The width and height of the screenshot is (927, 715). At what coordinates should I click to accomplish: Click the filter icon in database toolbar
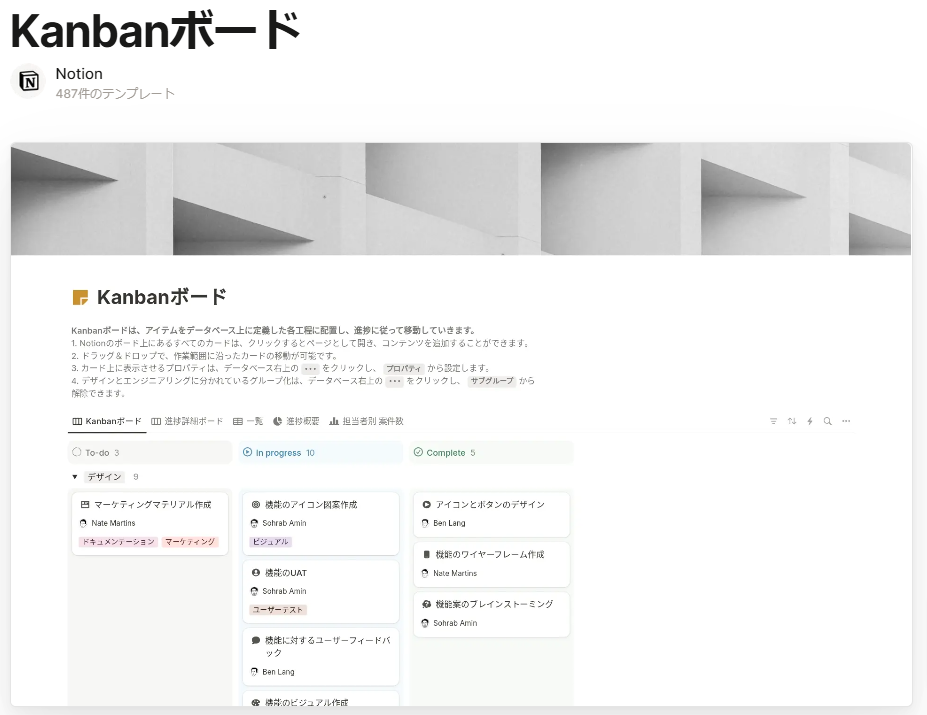(x=773, y=421)
